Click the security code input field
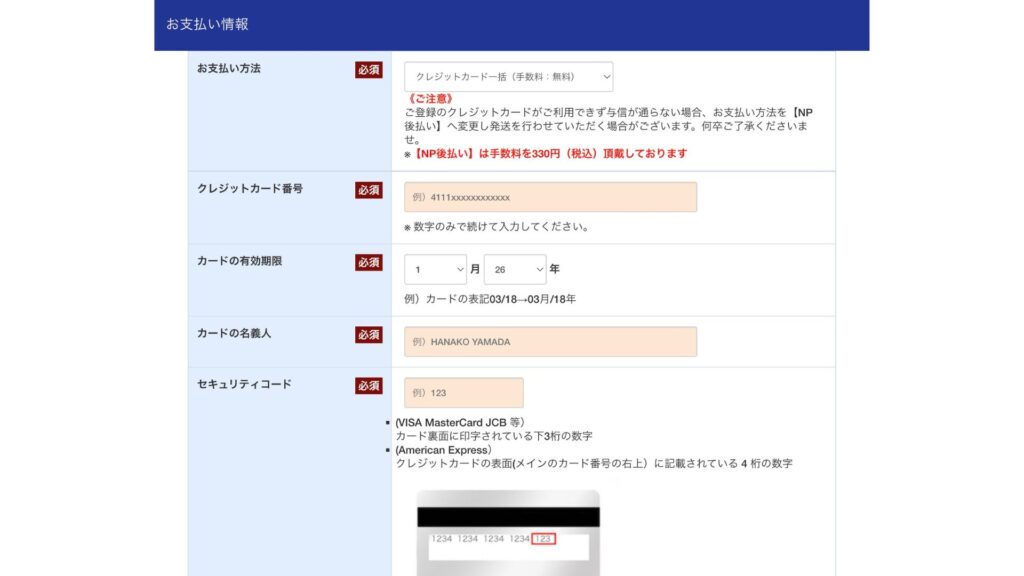 pos(465,392)
